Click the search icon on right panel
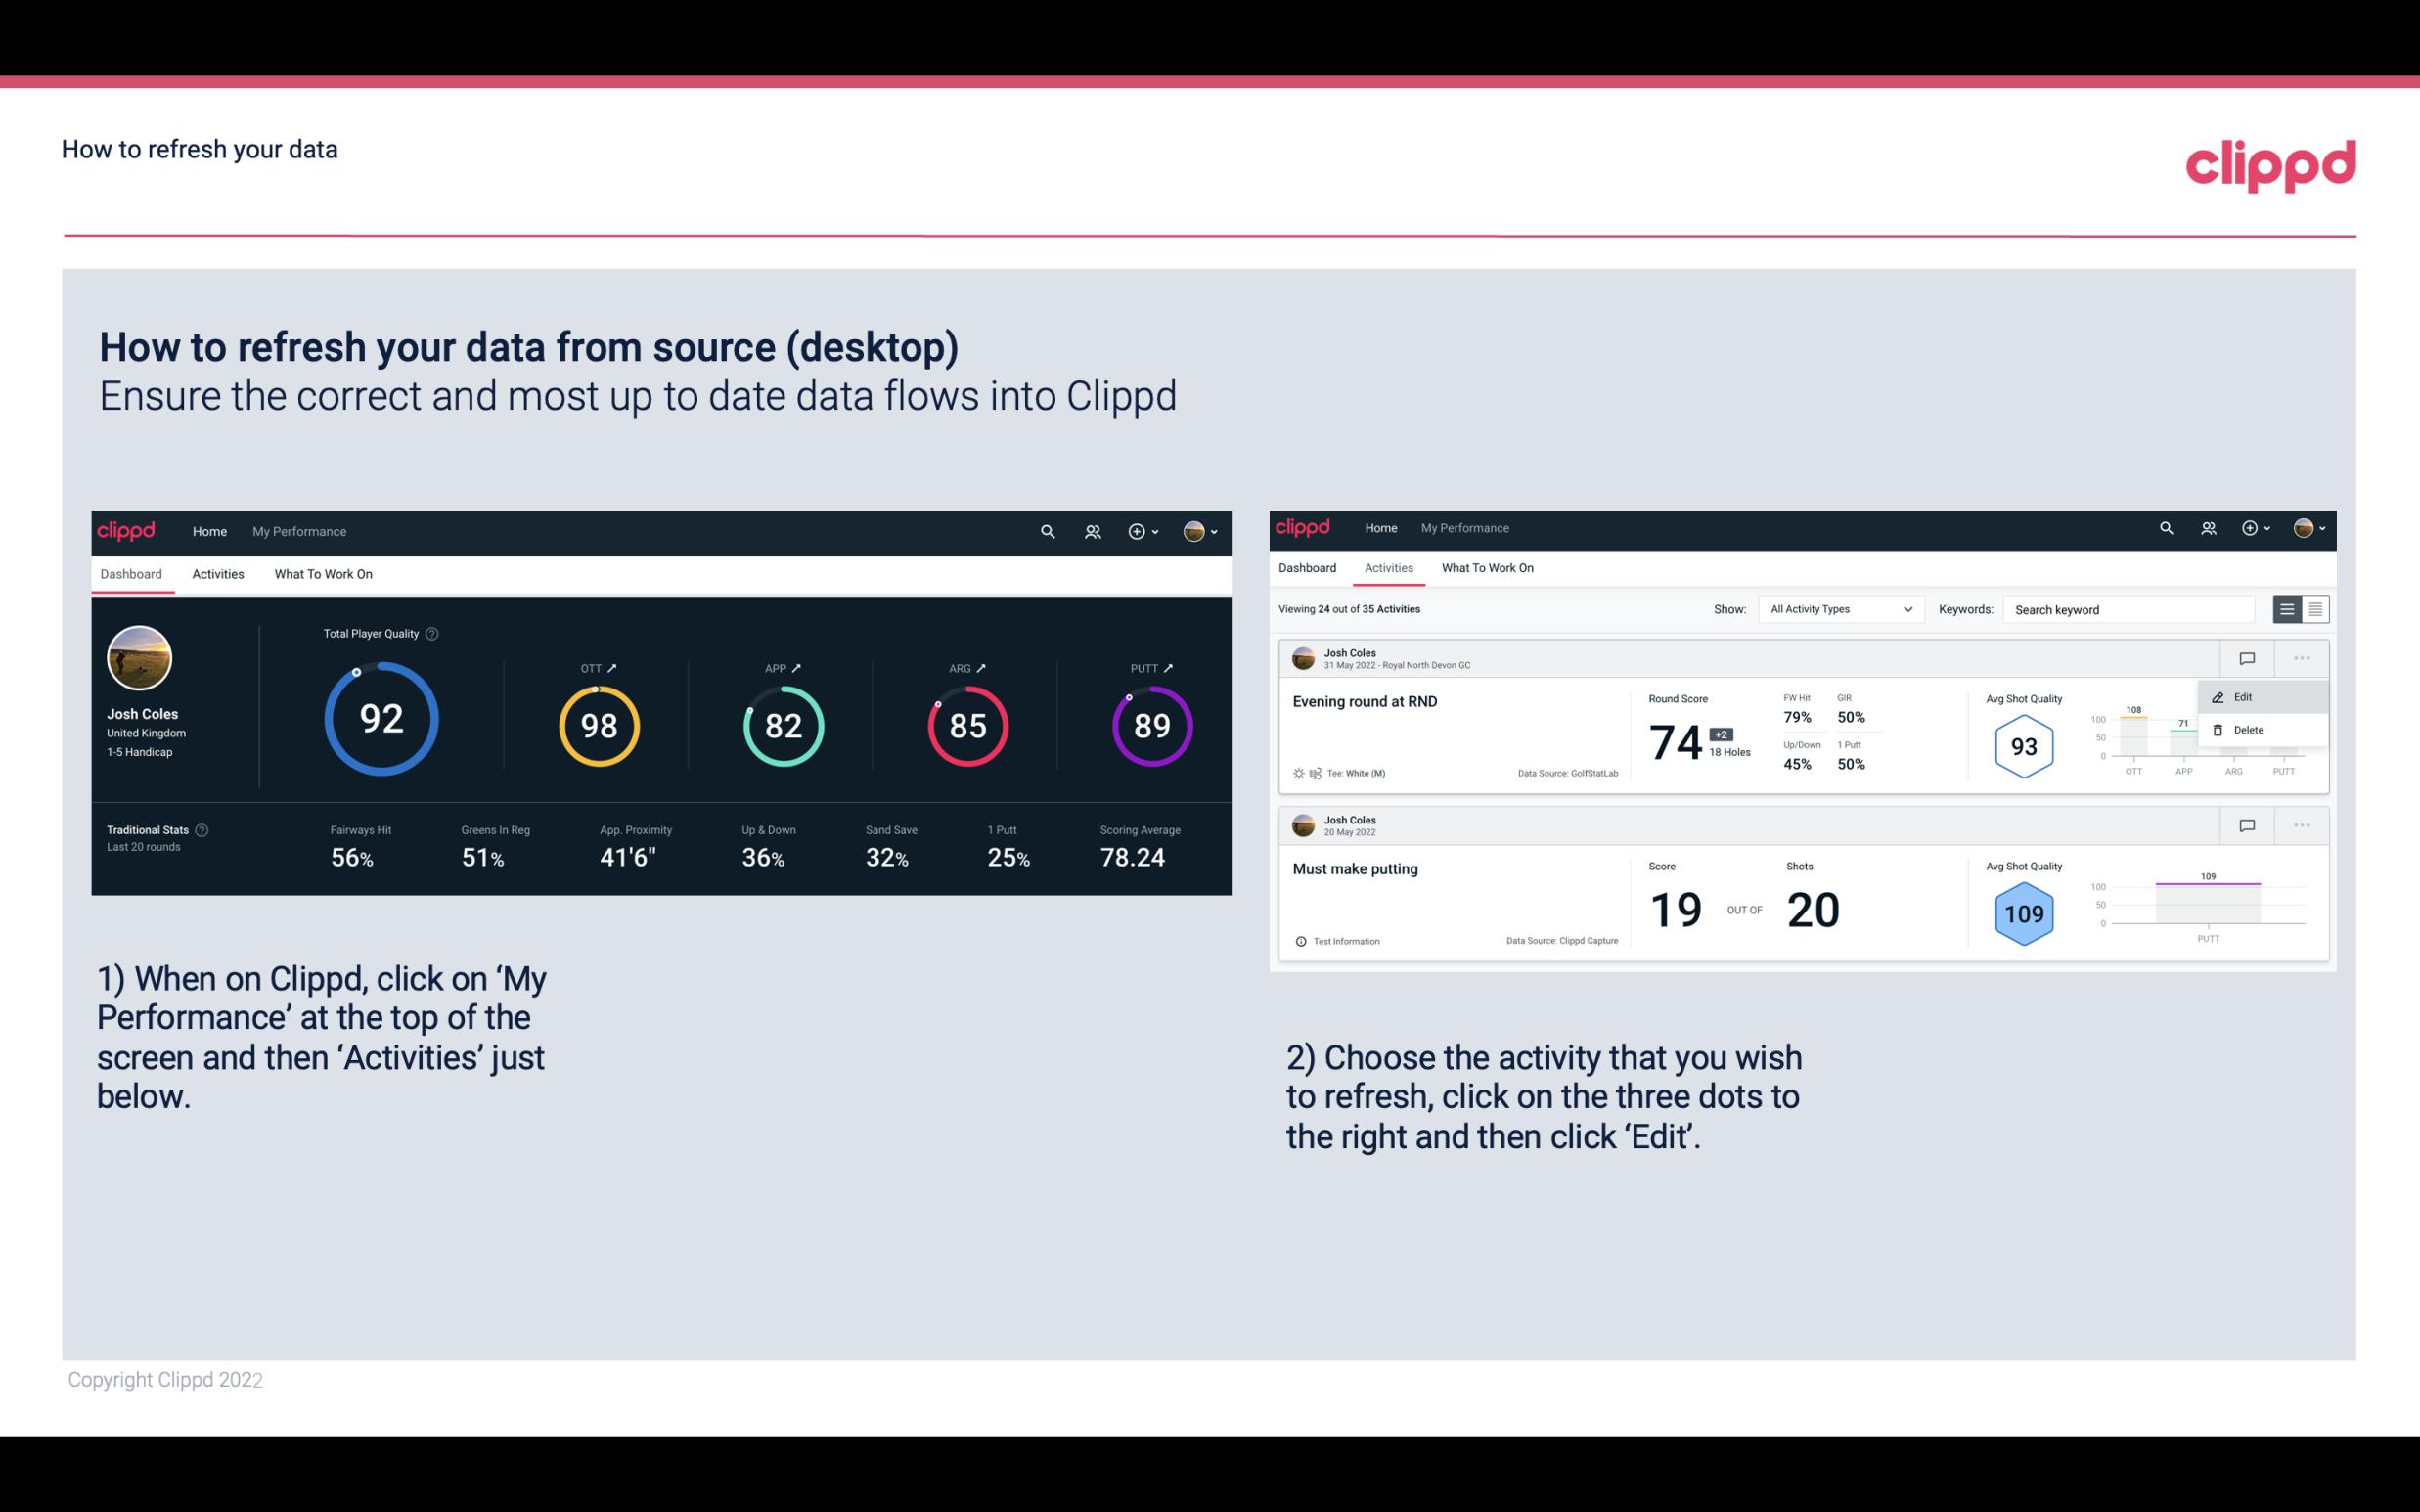The height and width of the screenshot is (1512, 2420). 2166,528
